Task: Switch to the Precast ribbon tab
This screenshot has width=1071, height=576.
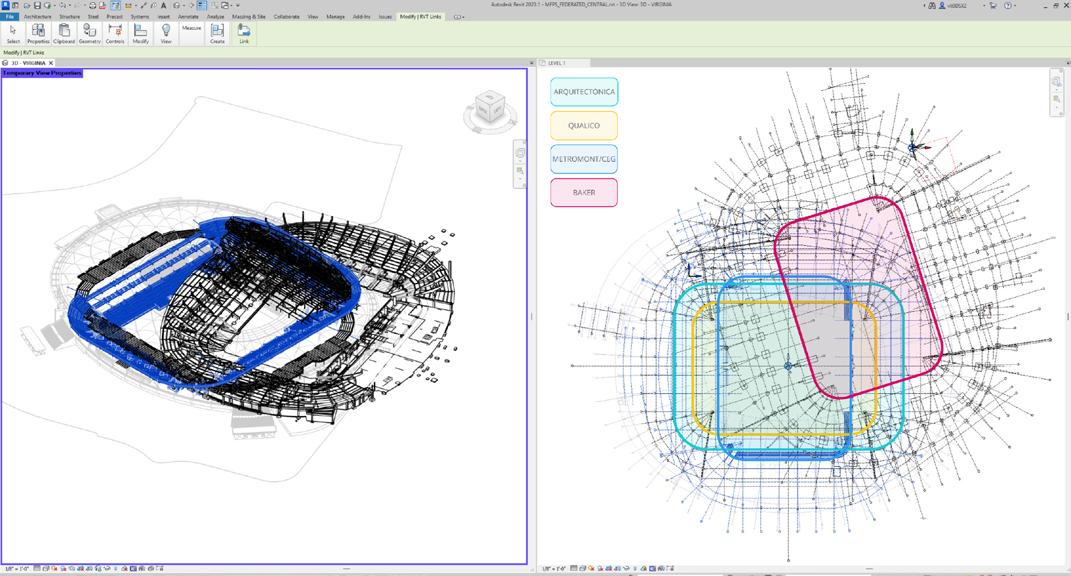Action: point(115,16)
